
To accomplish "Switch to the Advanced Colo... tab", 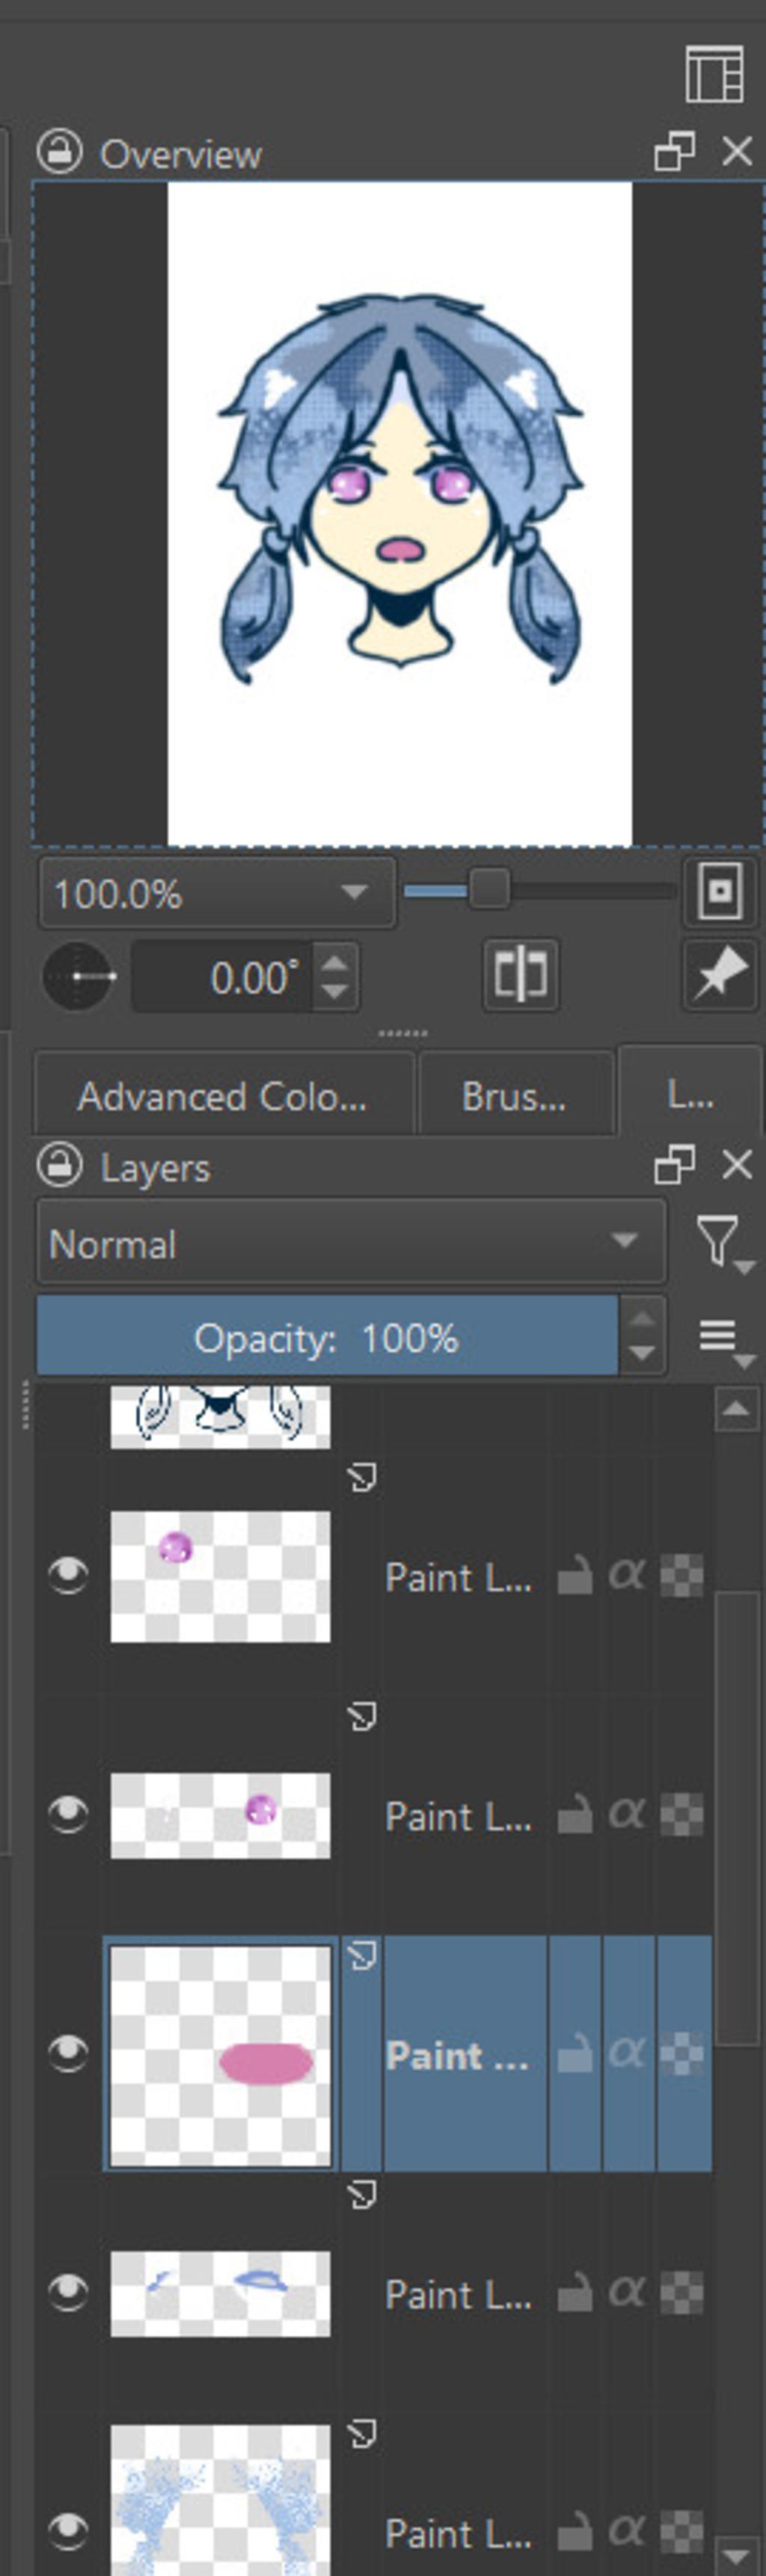I will point(222,1097).
